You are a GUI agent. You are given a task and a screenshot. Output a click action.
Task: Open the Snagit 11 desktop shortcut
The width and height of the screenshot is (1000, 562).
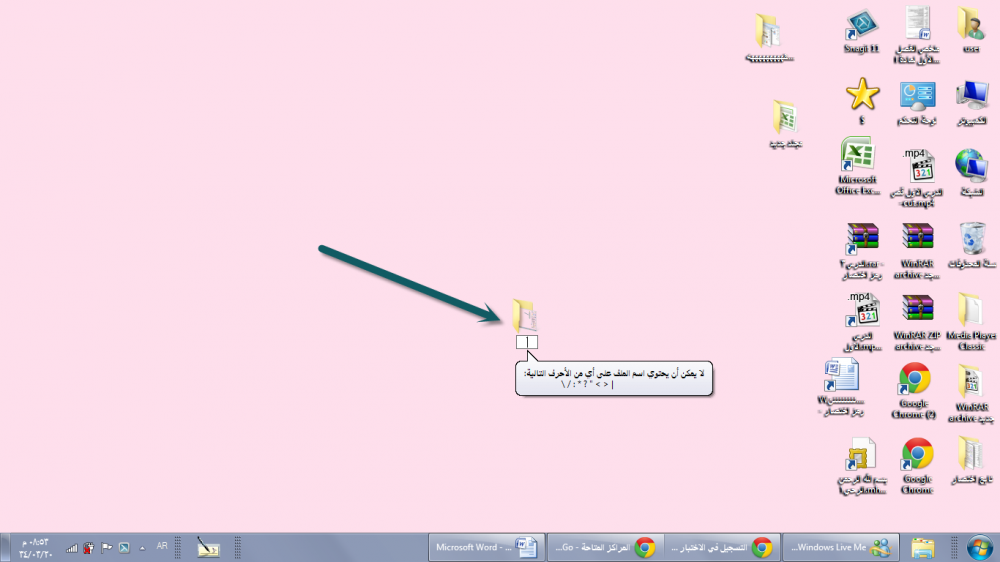pos(861,27)
